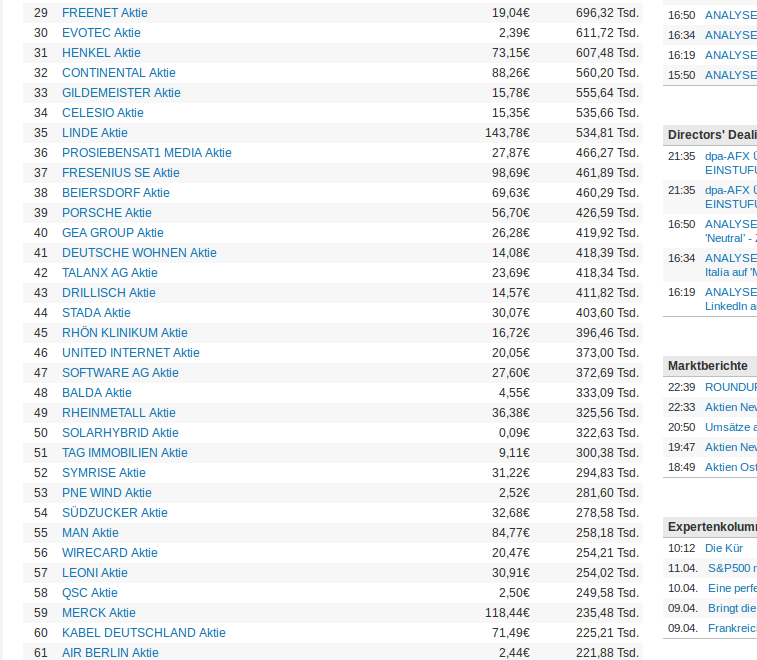Image resolution: width=757 pixels, height=660 pixels.
Task: Open the SOLARHYBRID Aktie link
Action: point(120,433)
